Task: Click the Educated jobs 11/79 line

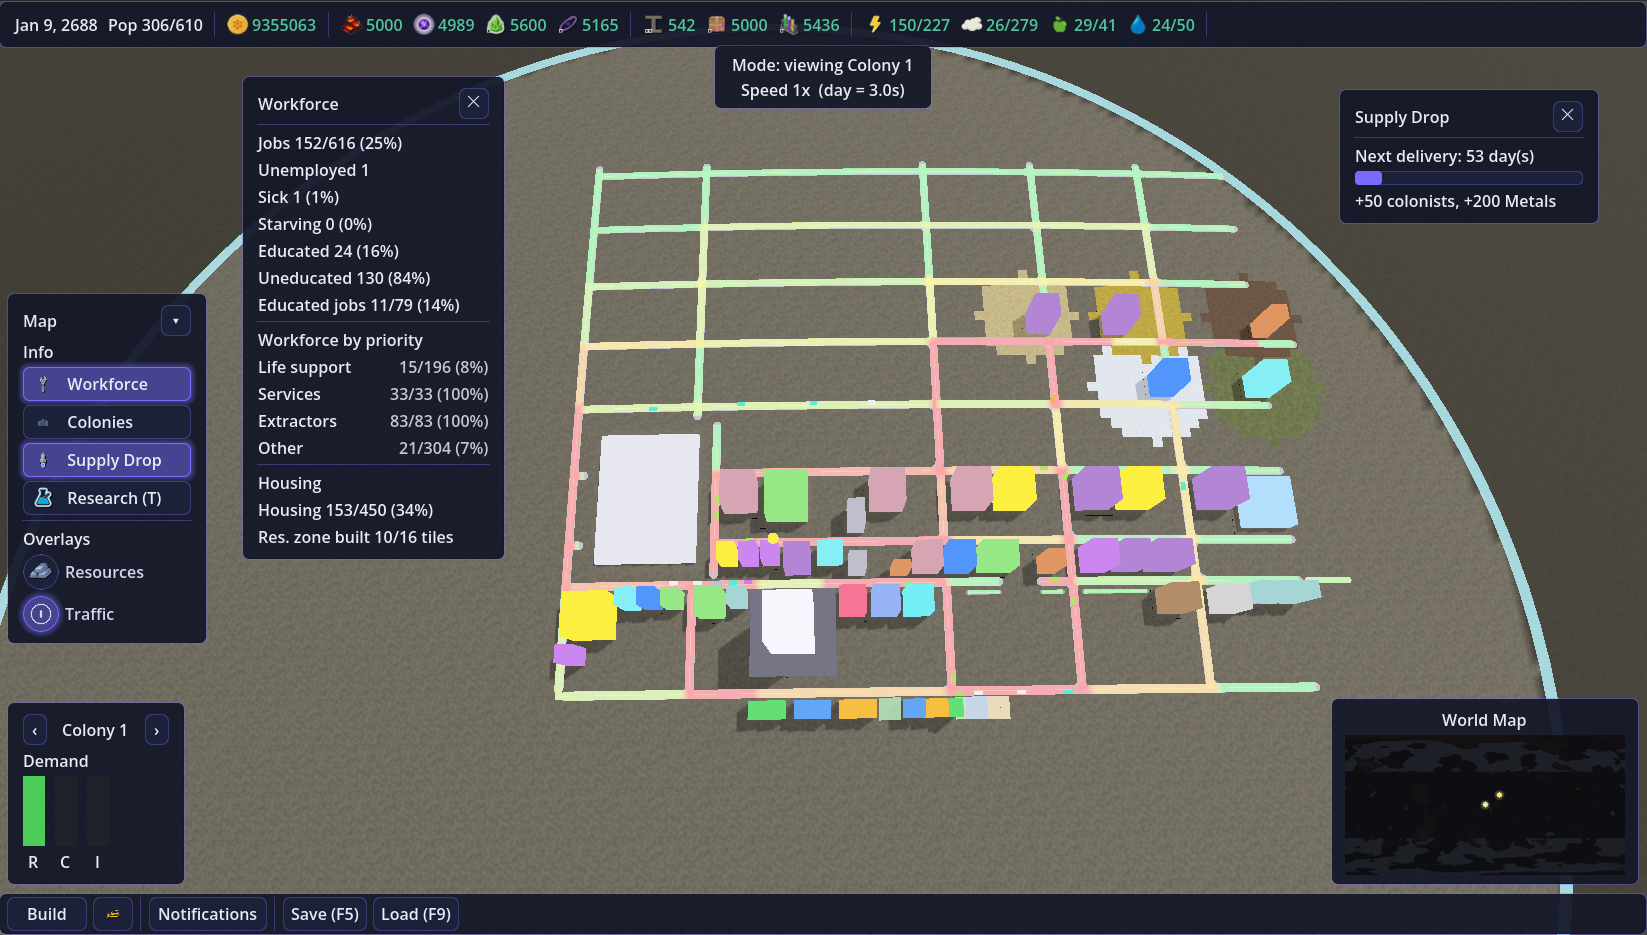Action: click(359, 305)
